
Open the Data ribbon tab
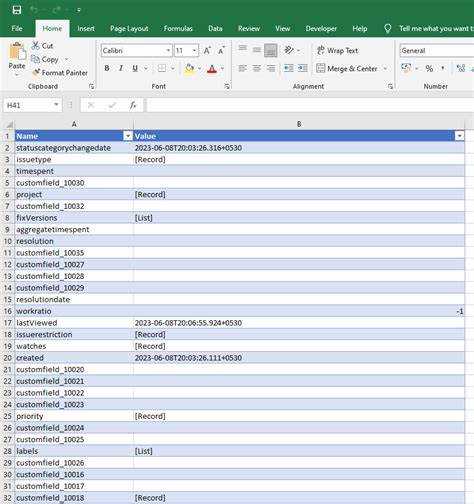coord(215,29)
